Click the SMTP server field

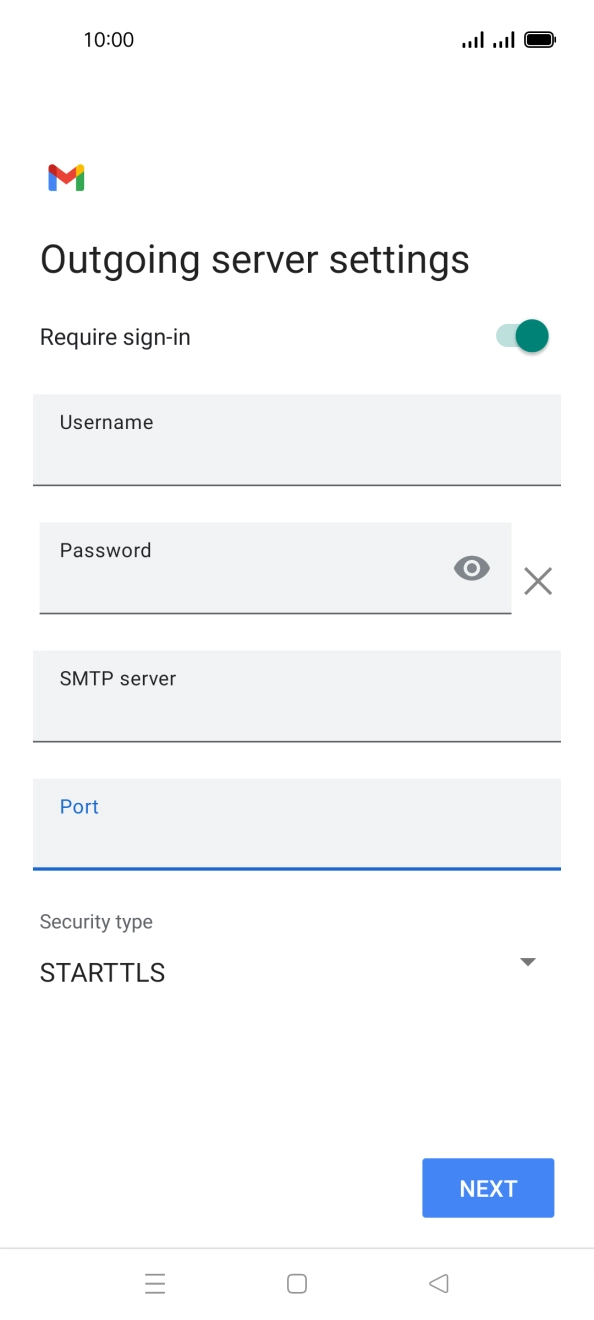point(297,696)
